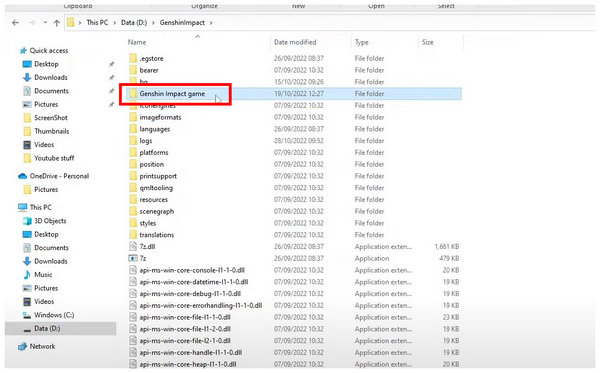Open Documents under Quick access
The height and width of the screenshot is (373, 600).
click(46, 91)
